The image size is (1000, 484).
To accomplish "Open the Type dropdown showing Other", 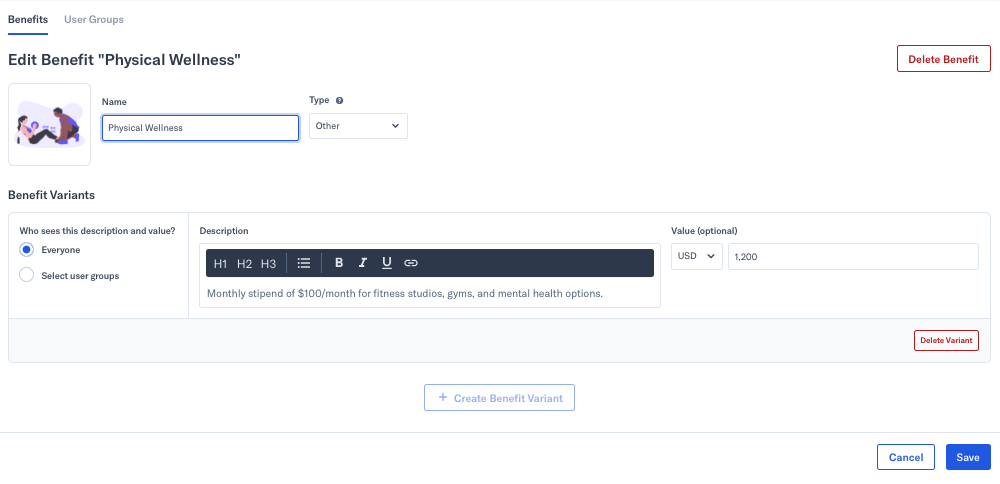I will tap(358, 126).
